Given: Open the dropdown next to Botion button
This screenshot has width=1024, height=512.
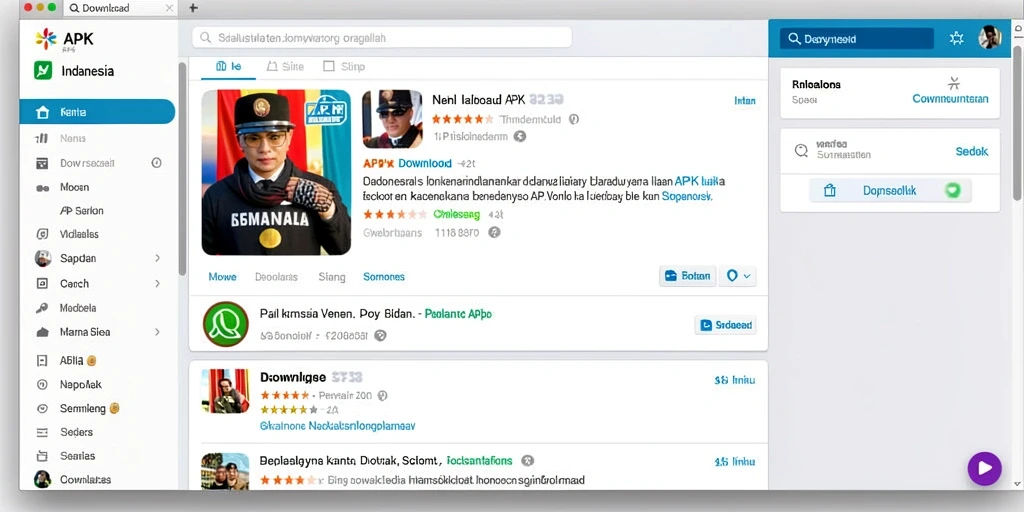Looking at the screenshot, I should point(738,276).
